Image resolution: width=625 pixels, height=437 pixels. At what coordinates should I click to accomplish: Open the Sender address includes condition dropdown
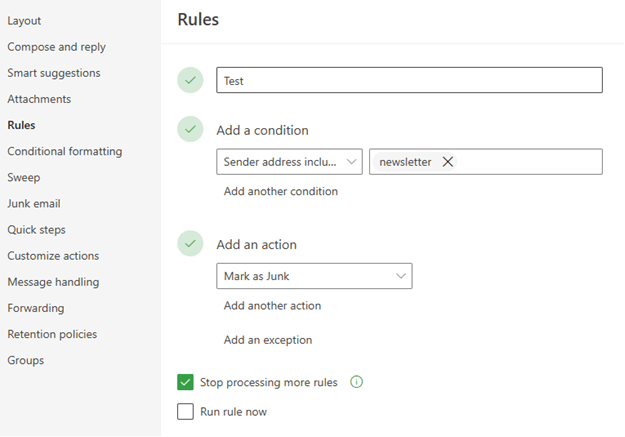point(289,162)
